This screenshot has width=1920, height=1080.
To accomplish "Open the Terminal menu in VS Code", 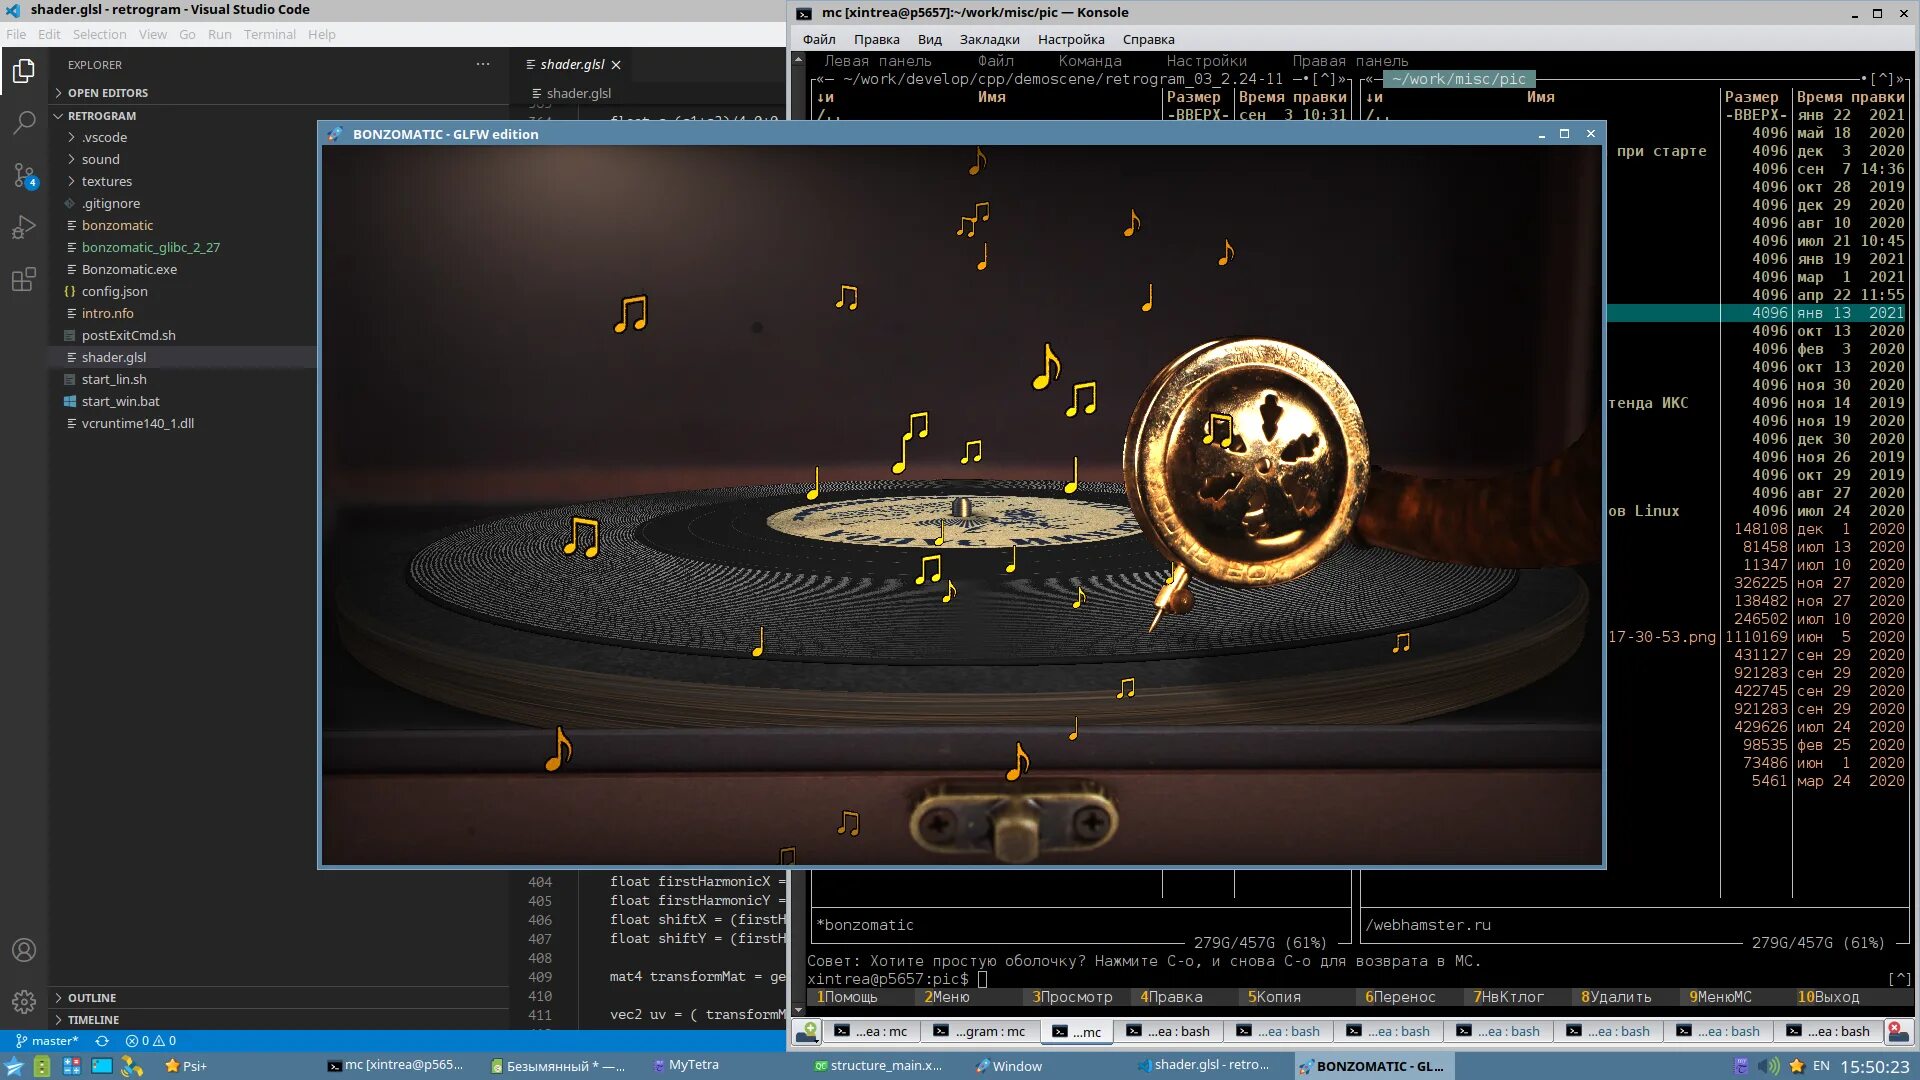I will coord(269,34).
